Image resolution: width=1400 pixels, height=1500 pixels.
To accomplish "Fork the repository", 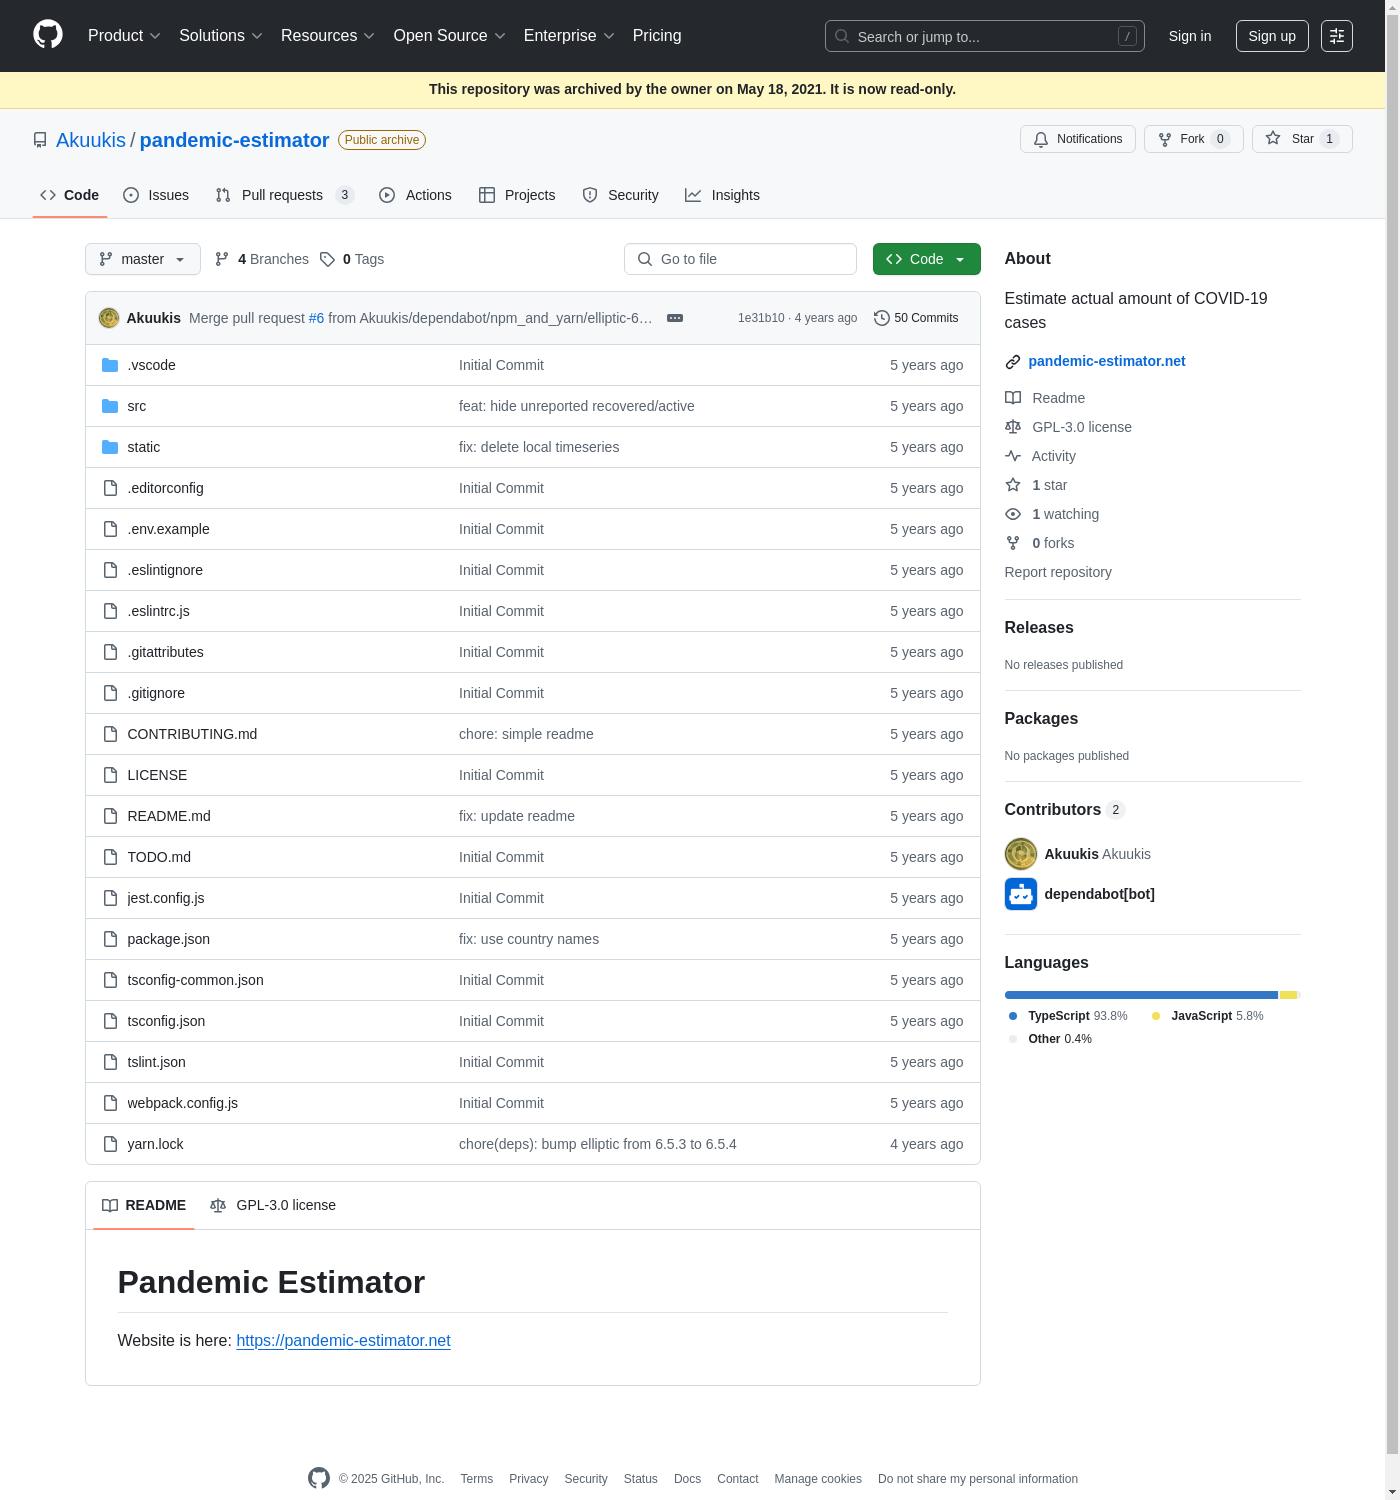I will (1193, 139).
